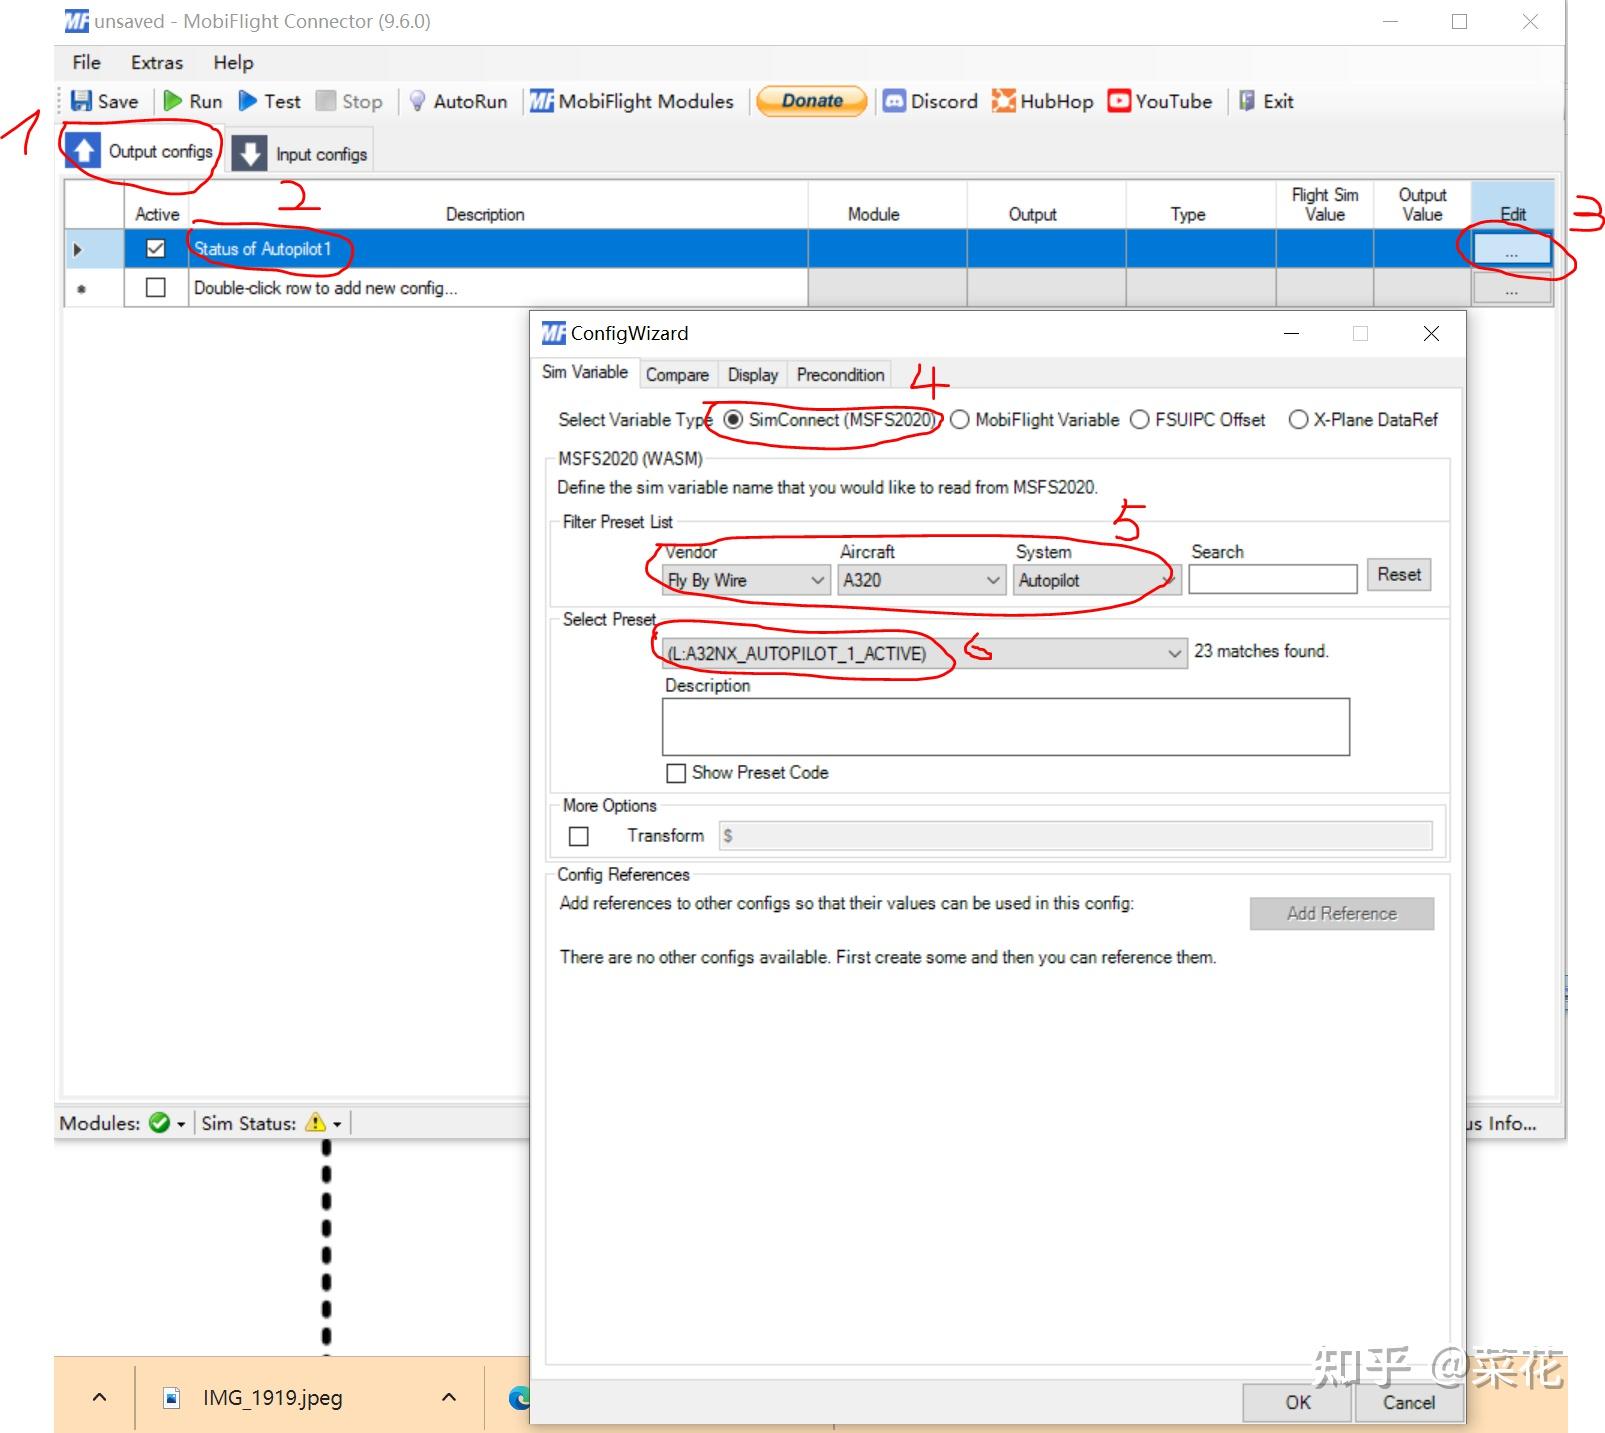Switch to the Input configs tab
This screenshot has width=1605, height=1433.
[x=300, y=154]
